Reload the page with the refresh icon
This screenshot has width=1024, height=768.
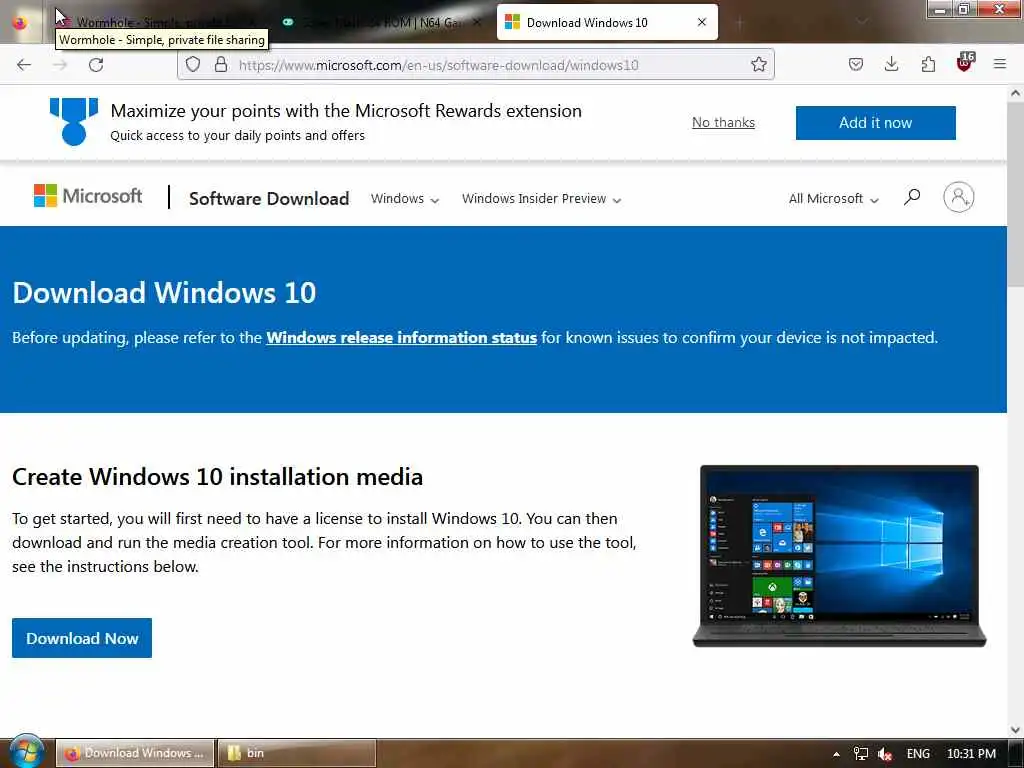coord(96,65)
